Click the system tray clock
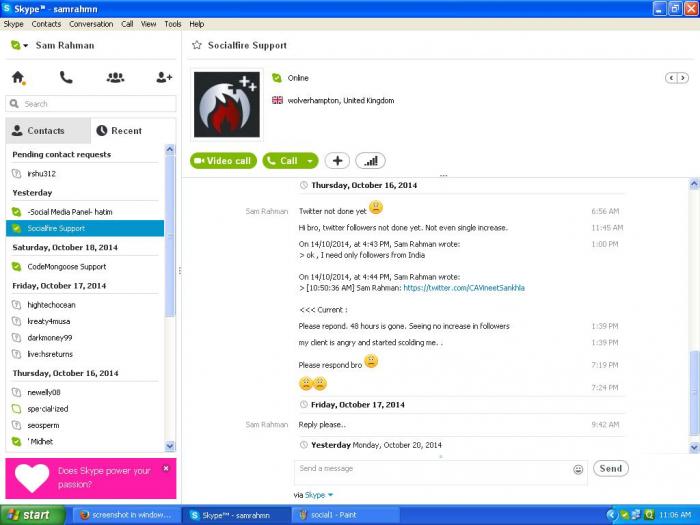 tap(675, 515)
